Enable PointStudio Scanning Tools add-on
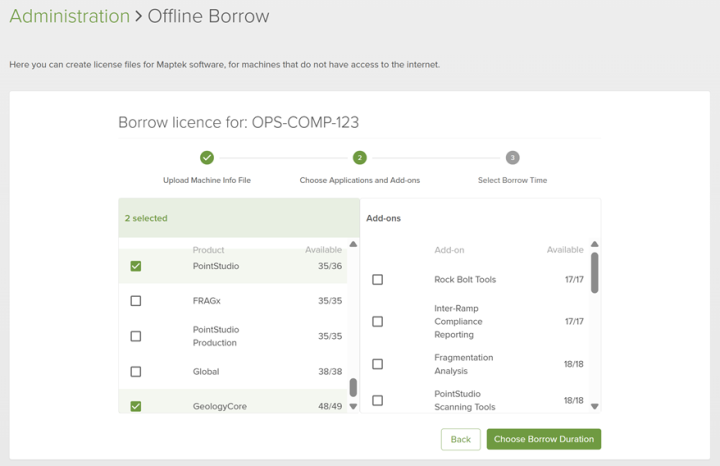This screenshot has height=466, width=720. [377, 400]
